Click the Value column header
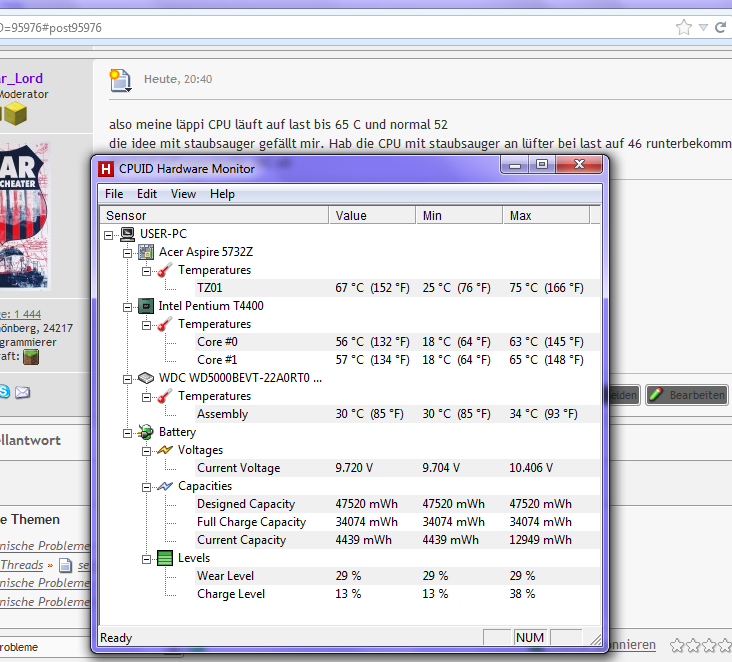 [371, 215]
